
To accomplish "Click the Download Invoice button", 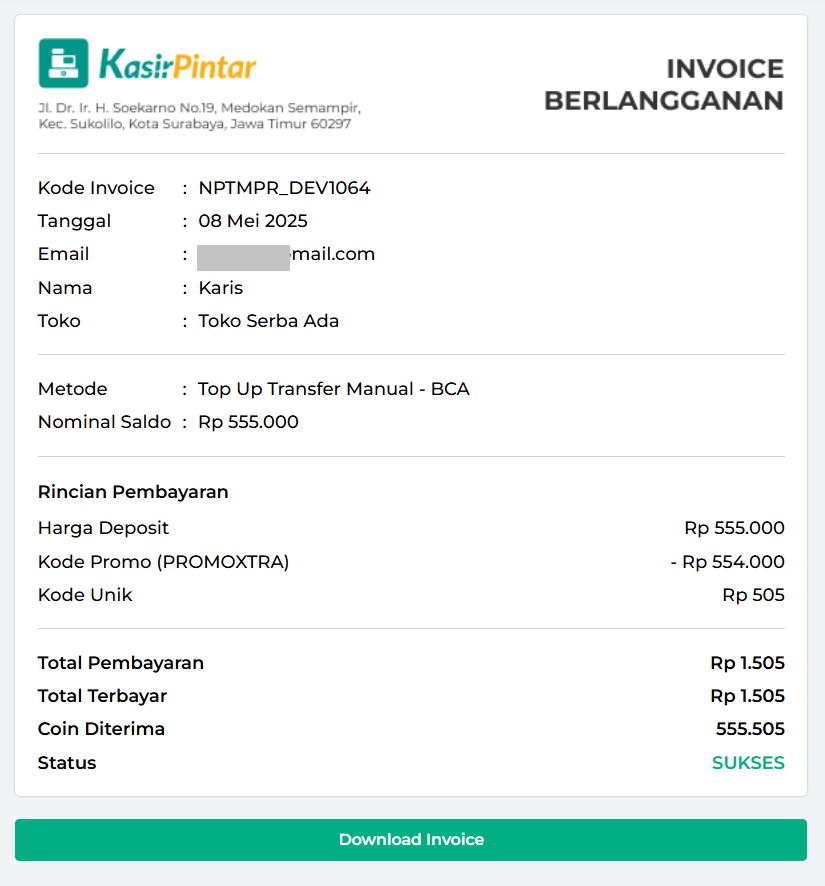I will 411,840.
